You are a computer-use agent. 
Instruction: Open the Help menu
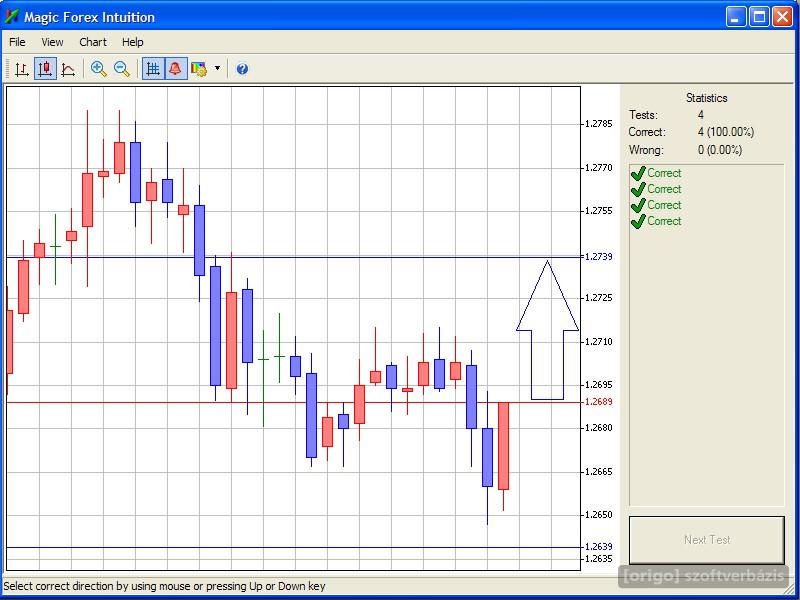tap(133, 42)
